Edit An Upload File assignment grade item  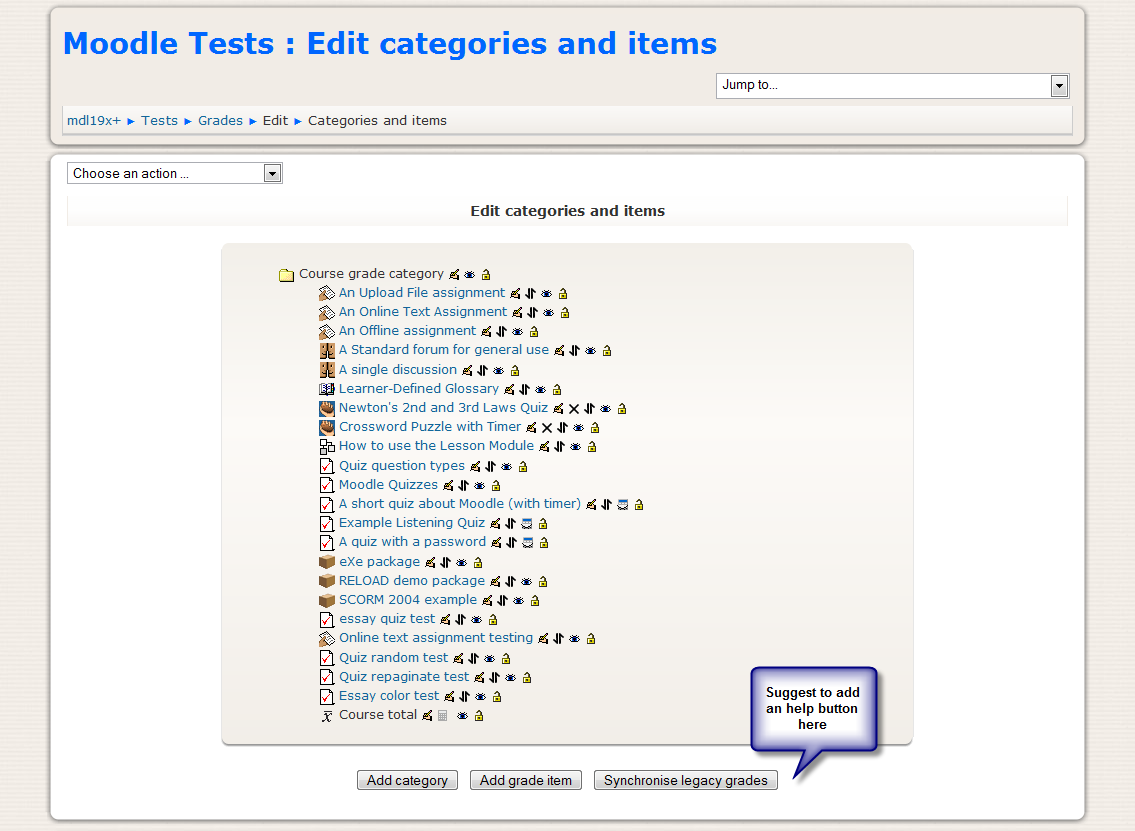515,293
